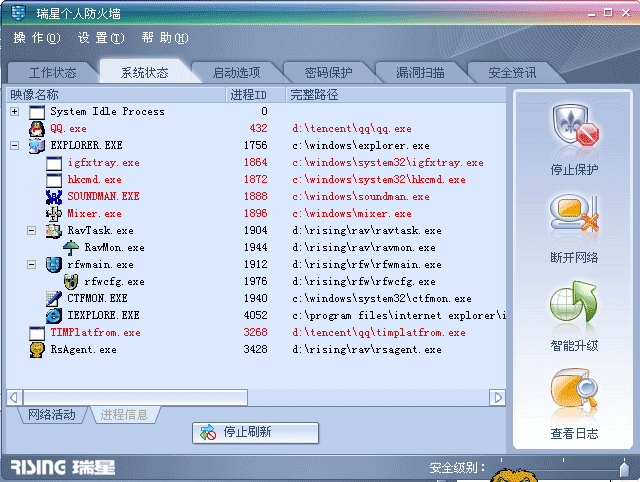Switch to the 网络活动 bottom tab
This screenshot has width=640, height=482.
tap(52, 415)
